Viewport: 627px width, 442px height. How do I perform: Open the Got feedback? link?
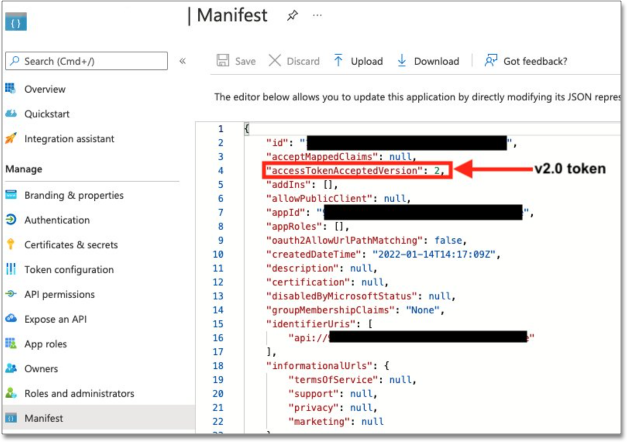tap(527, 61)
